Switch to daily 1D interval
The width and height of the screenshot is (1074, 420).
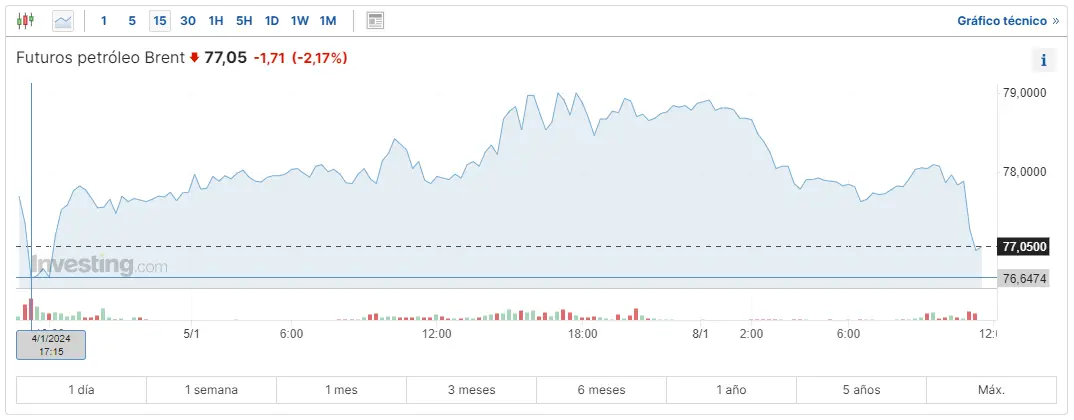tap(272, 20)
